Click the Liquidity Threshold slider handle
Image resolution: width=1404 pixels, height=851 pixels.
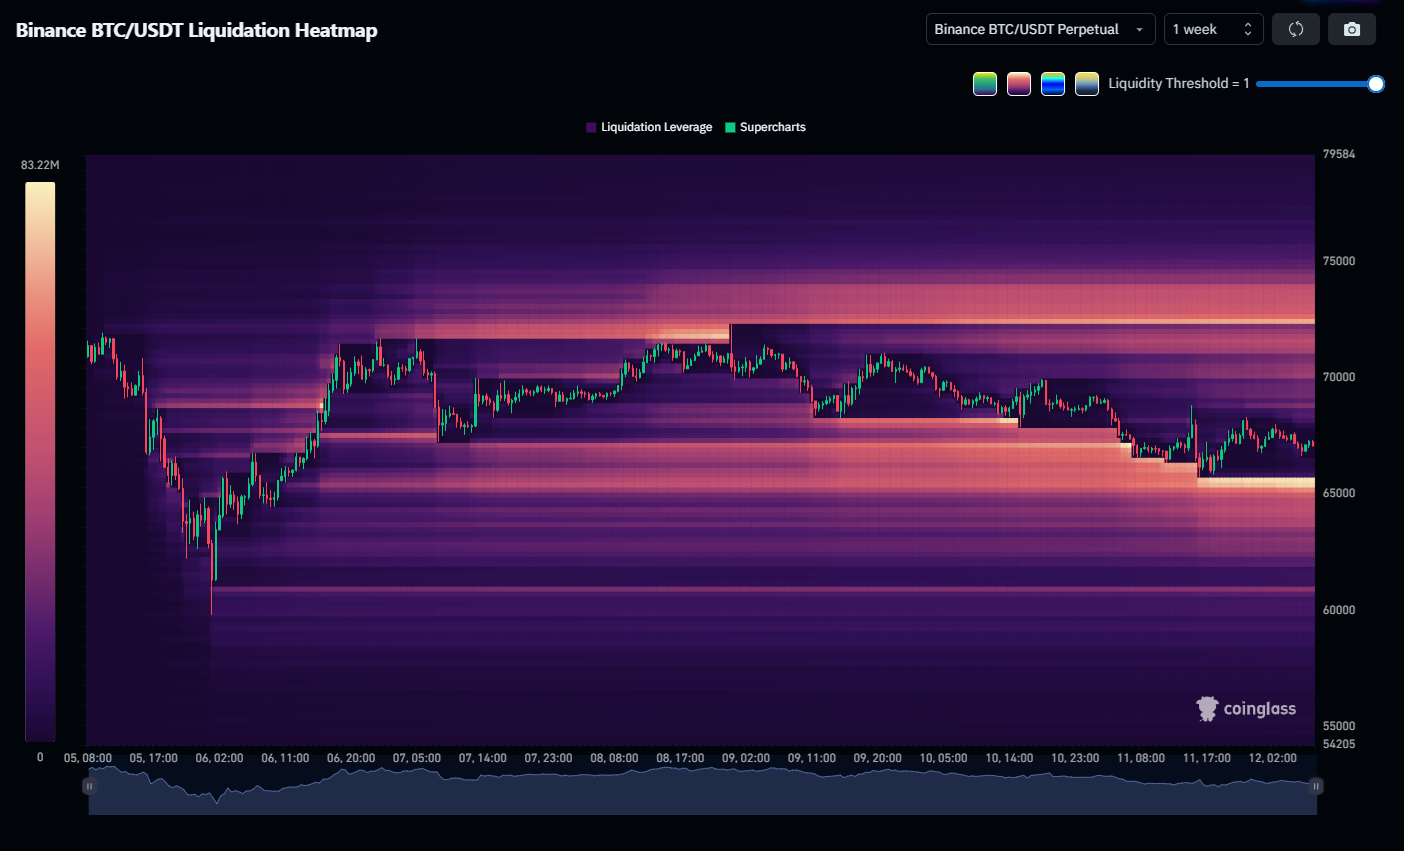(x=1376, y=84)
